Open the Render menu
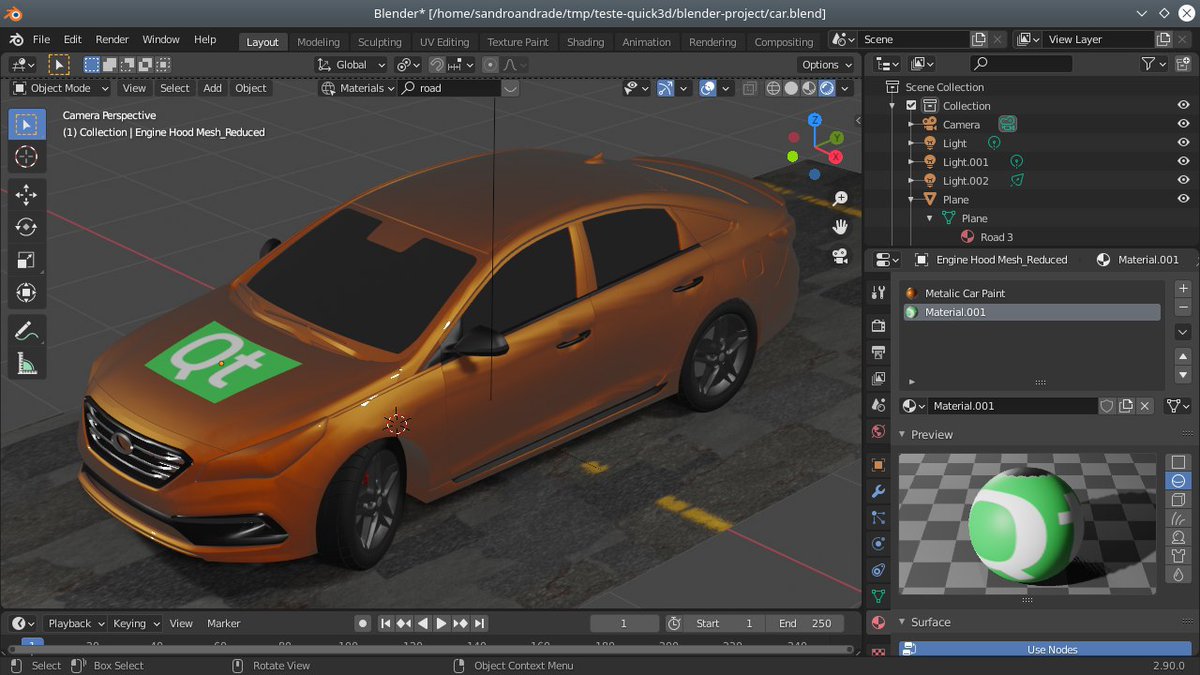Screen dimensions: 1200x675 point(112,39)
